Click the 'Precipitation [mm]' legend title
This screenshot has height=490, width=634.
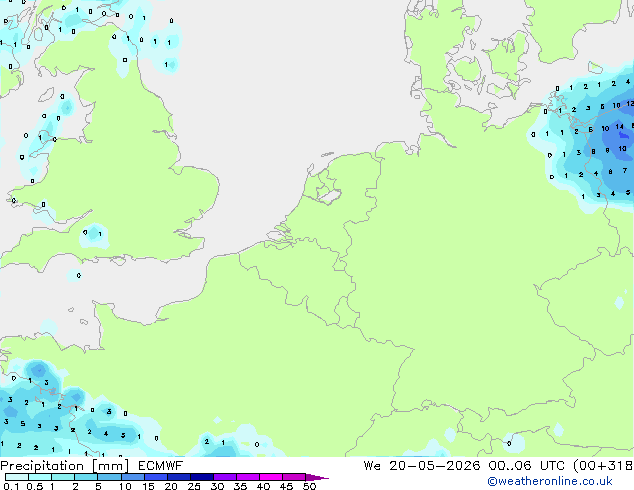64,466
